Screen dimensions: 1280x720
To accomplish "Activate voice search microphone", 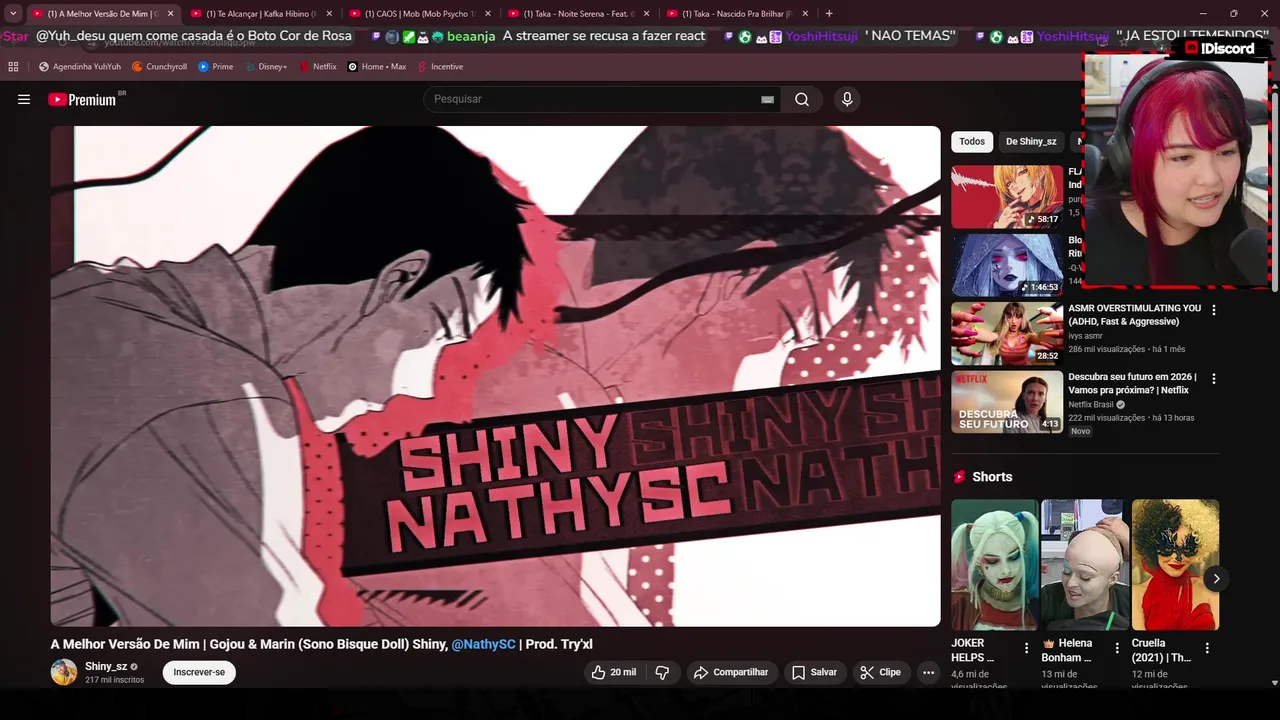I will click(847, 99).
